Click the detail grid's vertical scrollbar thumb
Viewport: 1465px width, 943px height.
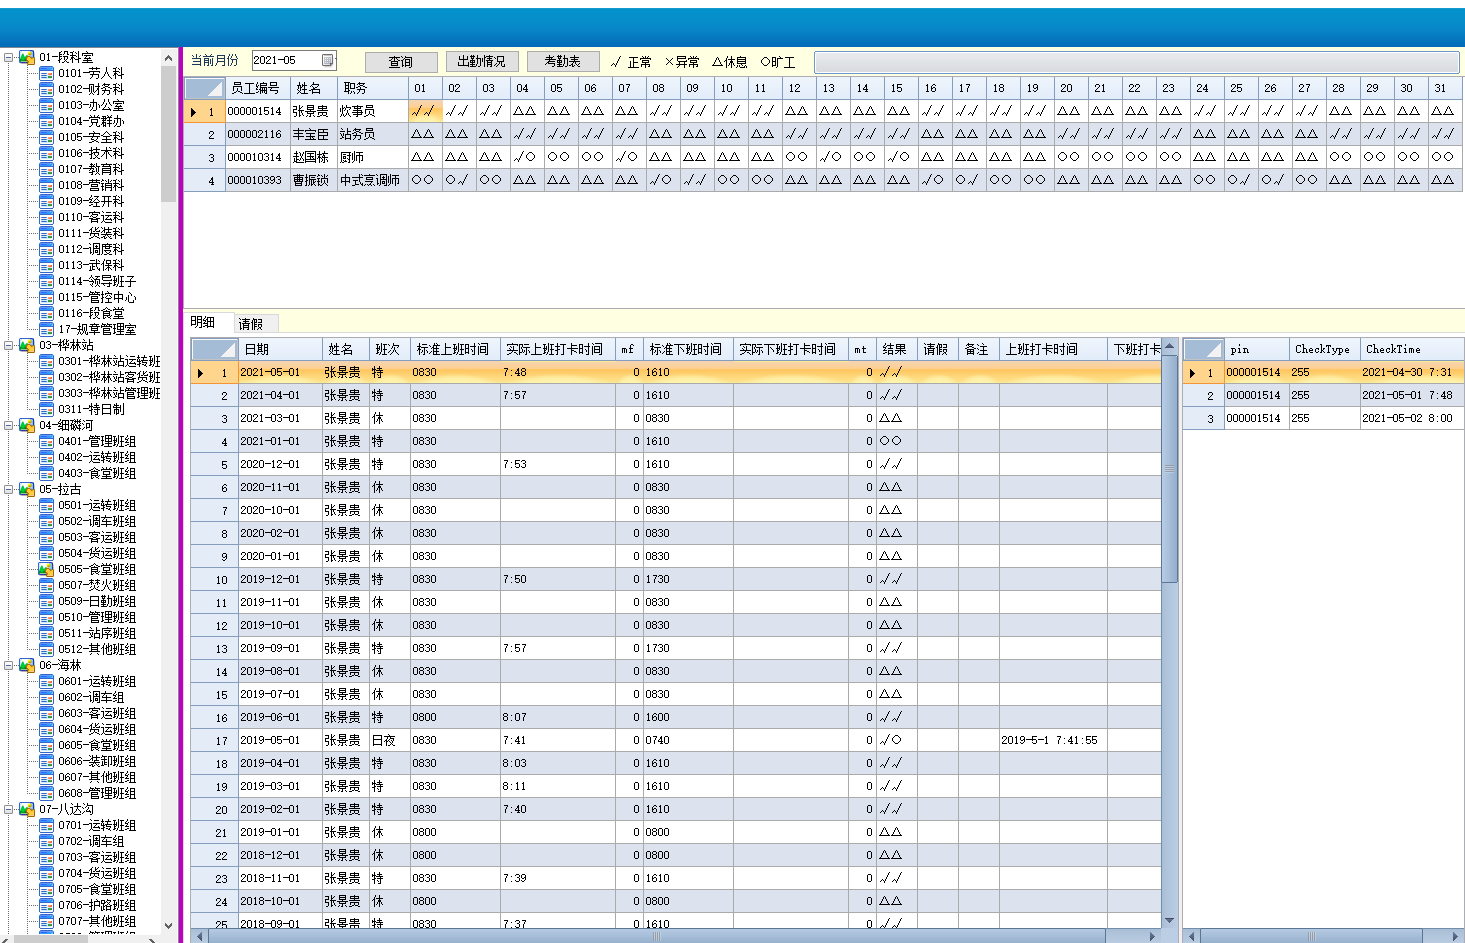pyautogui.click(x=1169, y=470)
